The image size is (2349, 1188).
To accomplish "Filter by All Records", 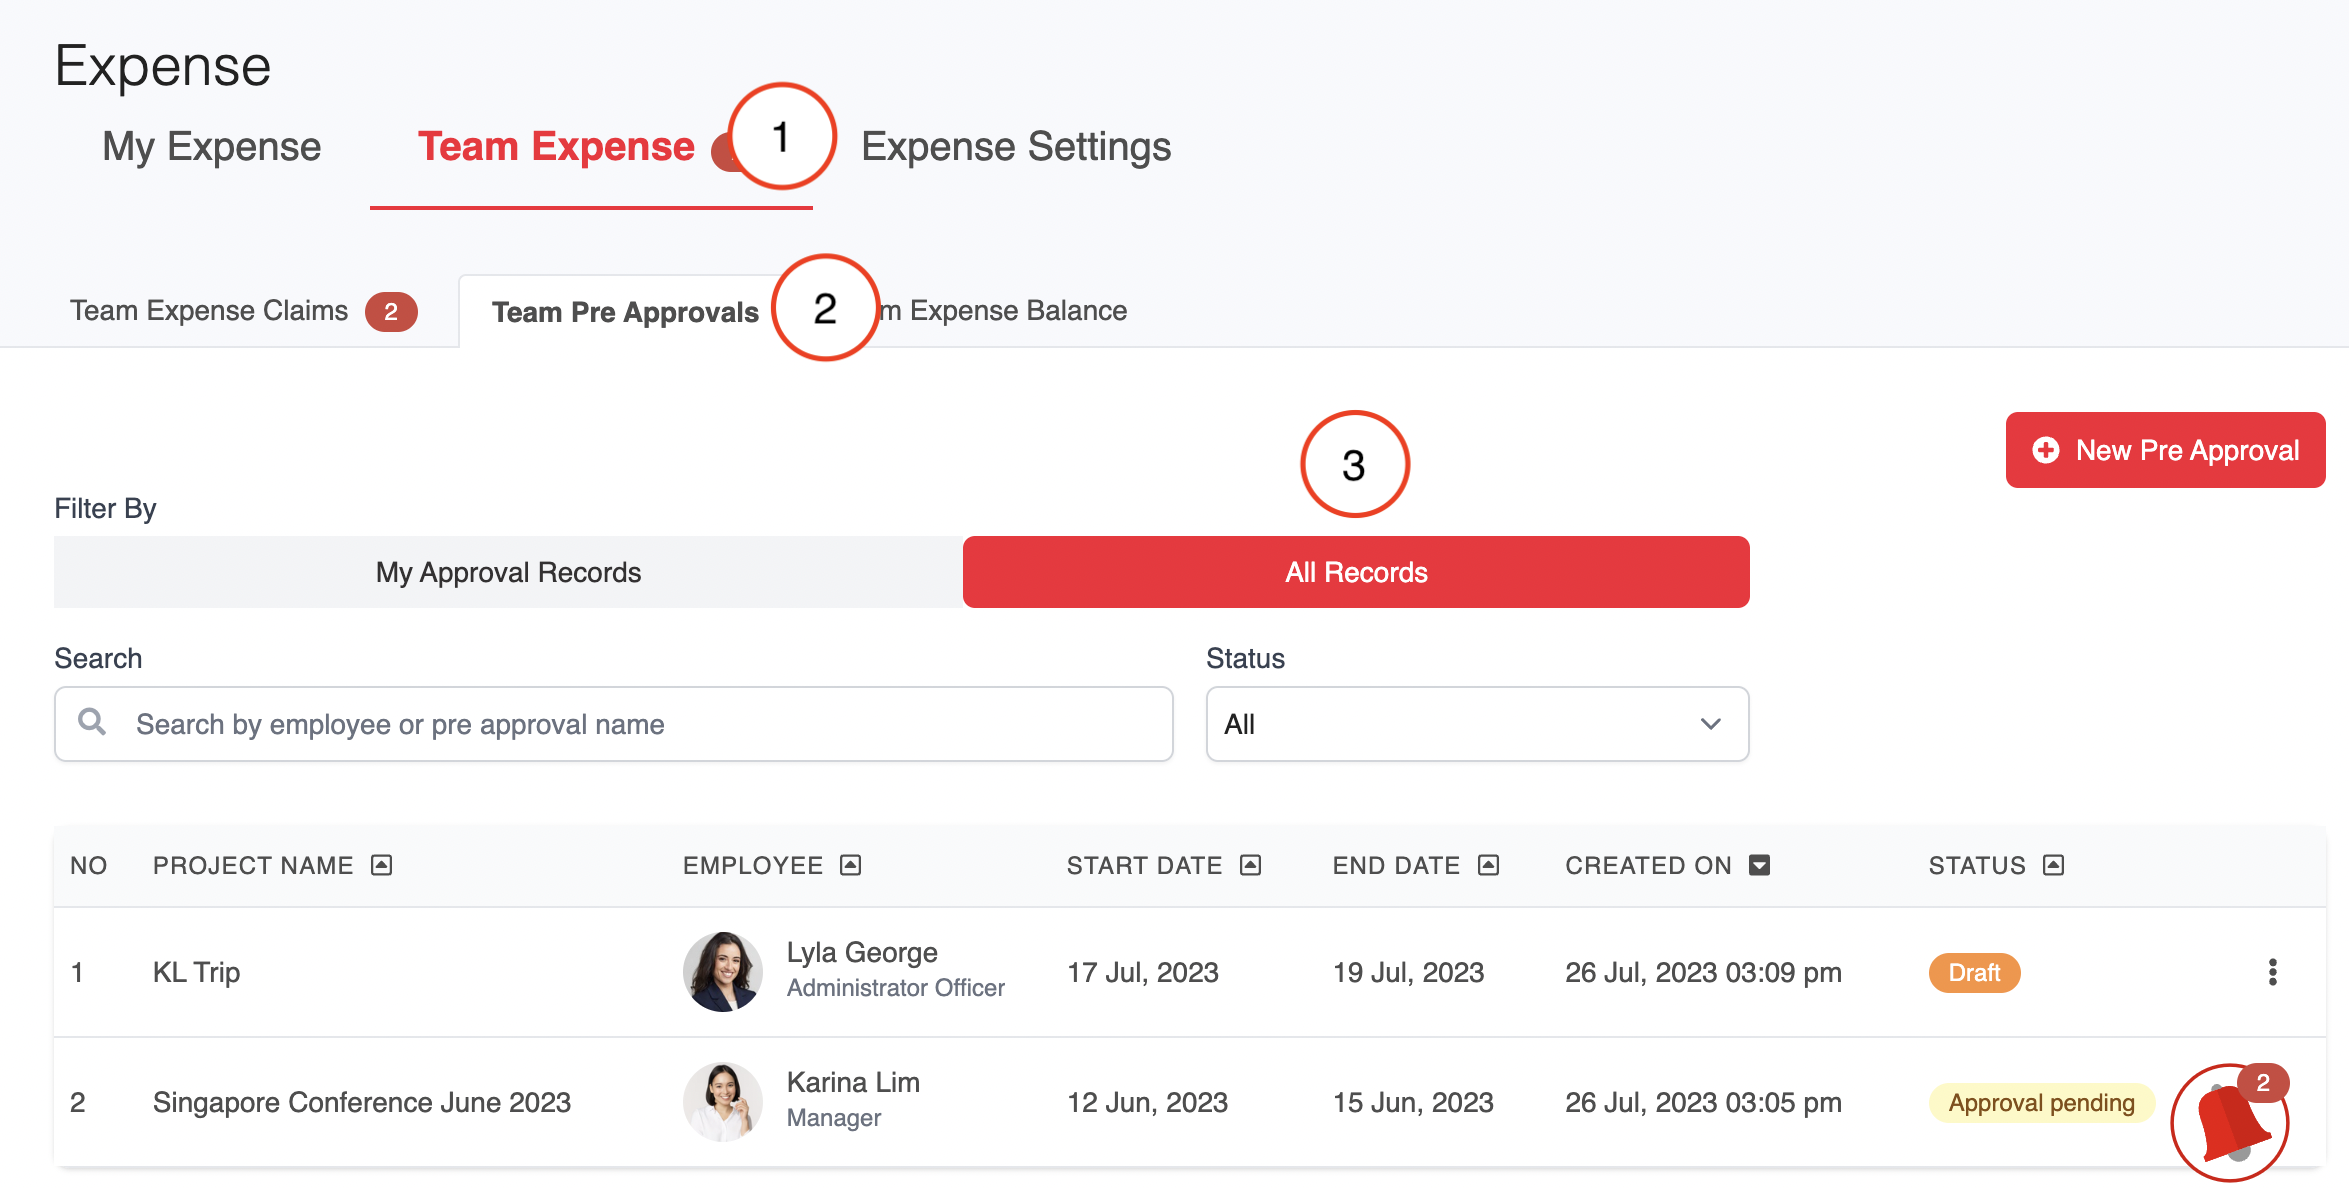I will tap(1355, 572).
